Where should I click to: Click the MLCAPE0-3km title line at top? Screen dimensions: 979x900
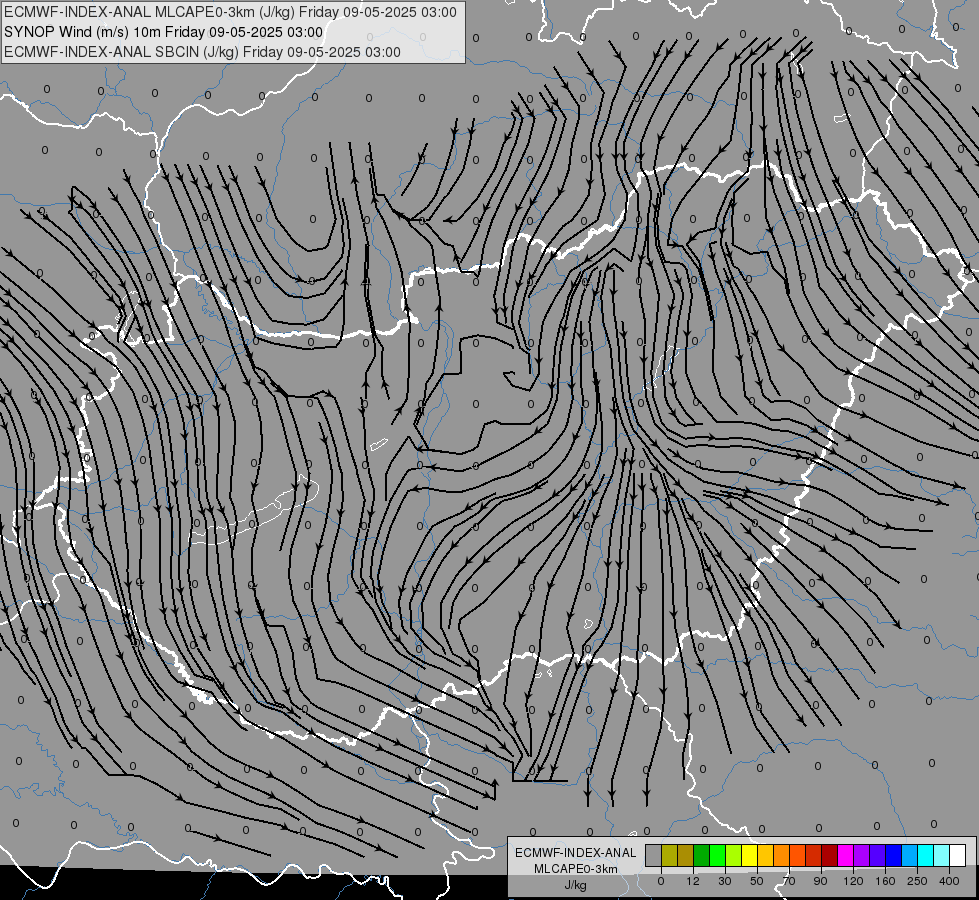point(230,12)
